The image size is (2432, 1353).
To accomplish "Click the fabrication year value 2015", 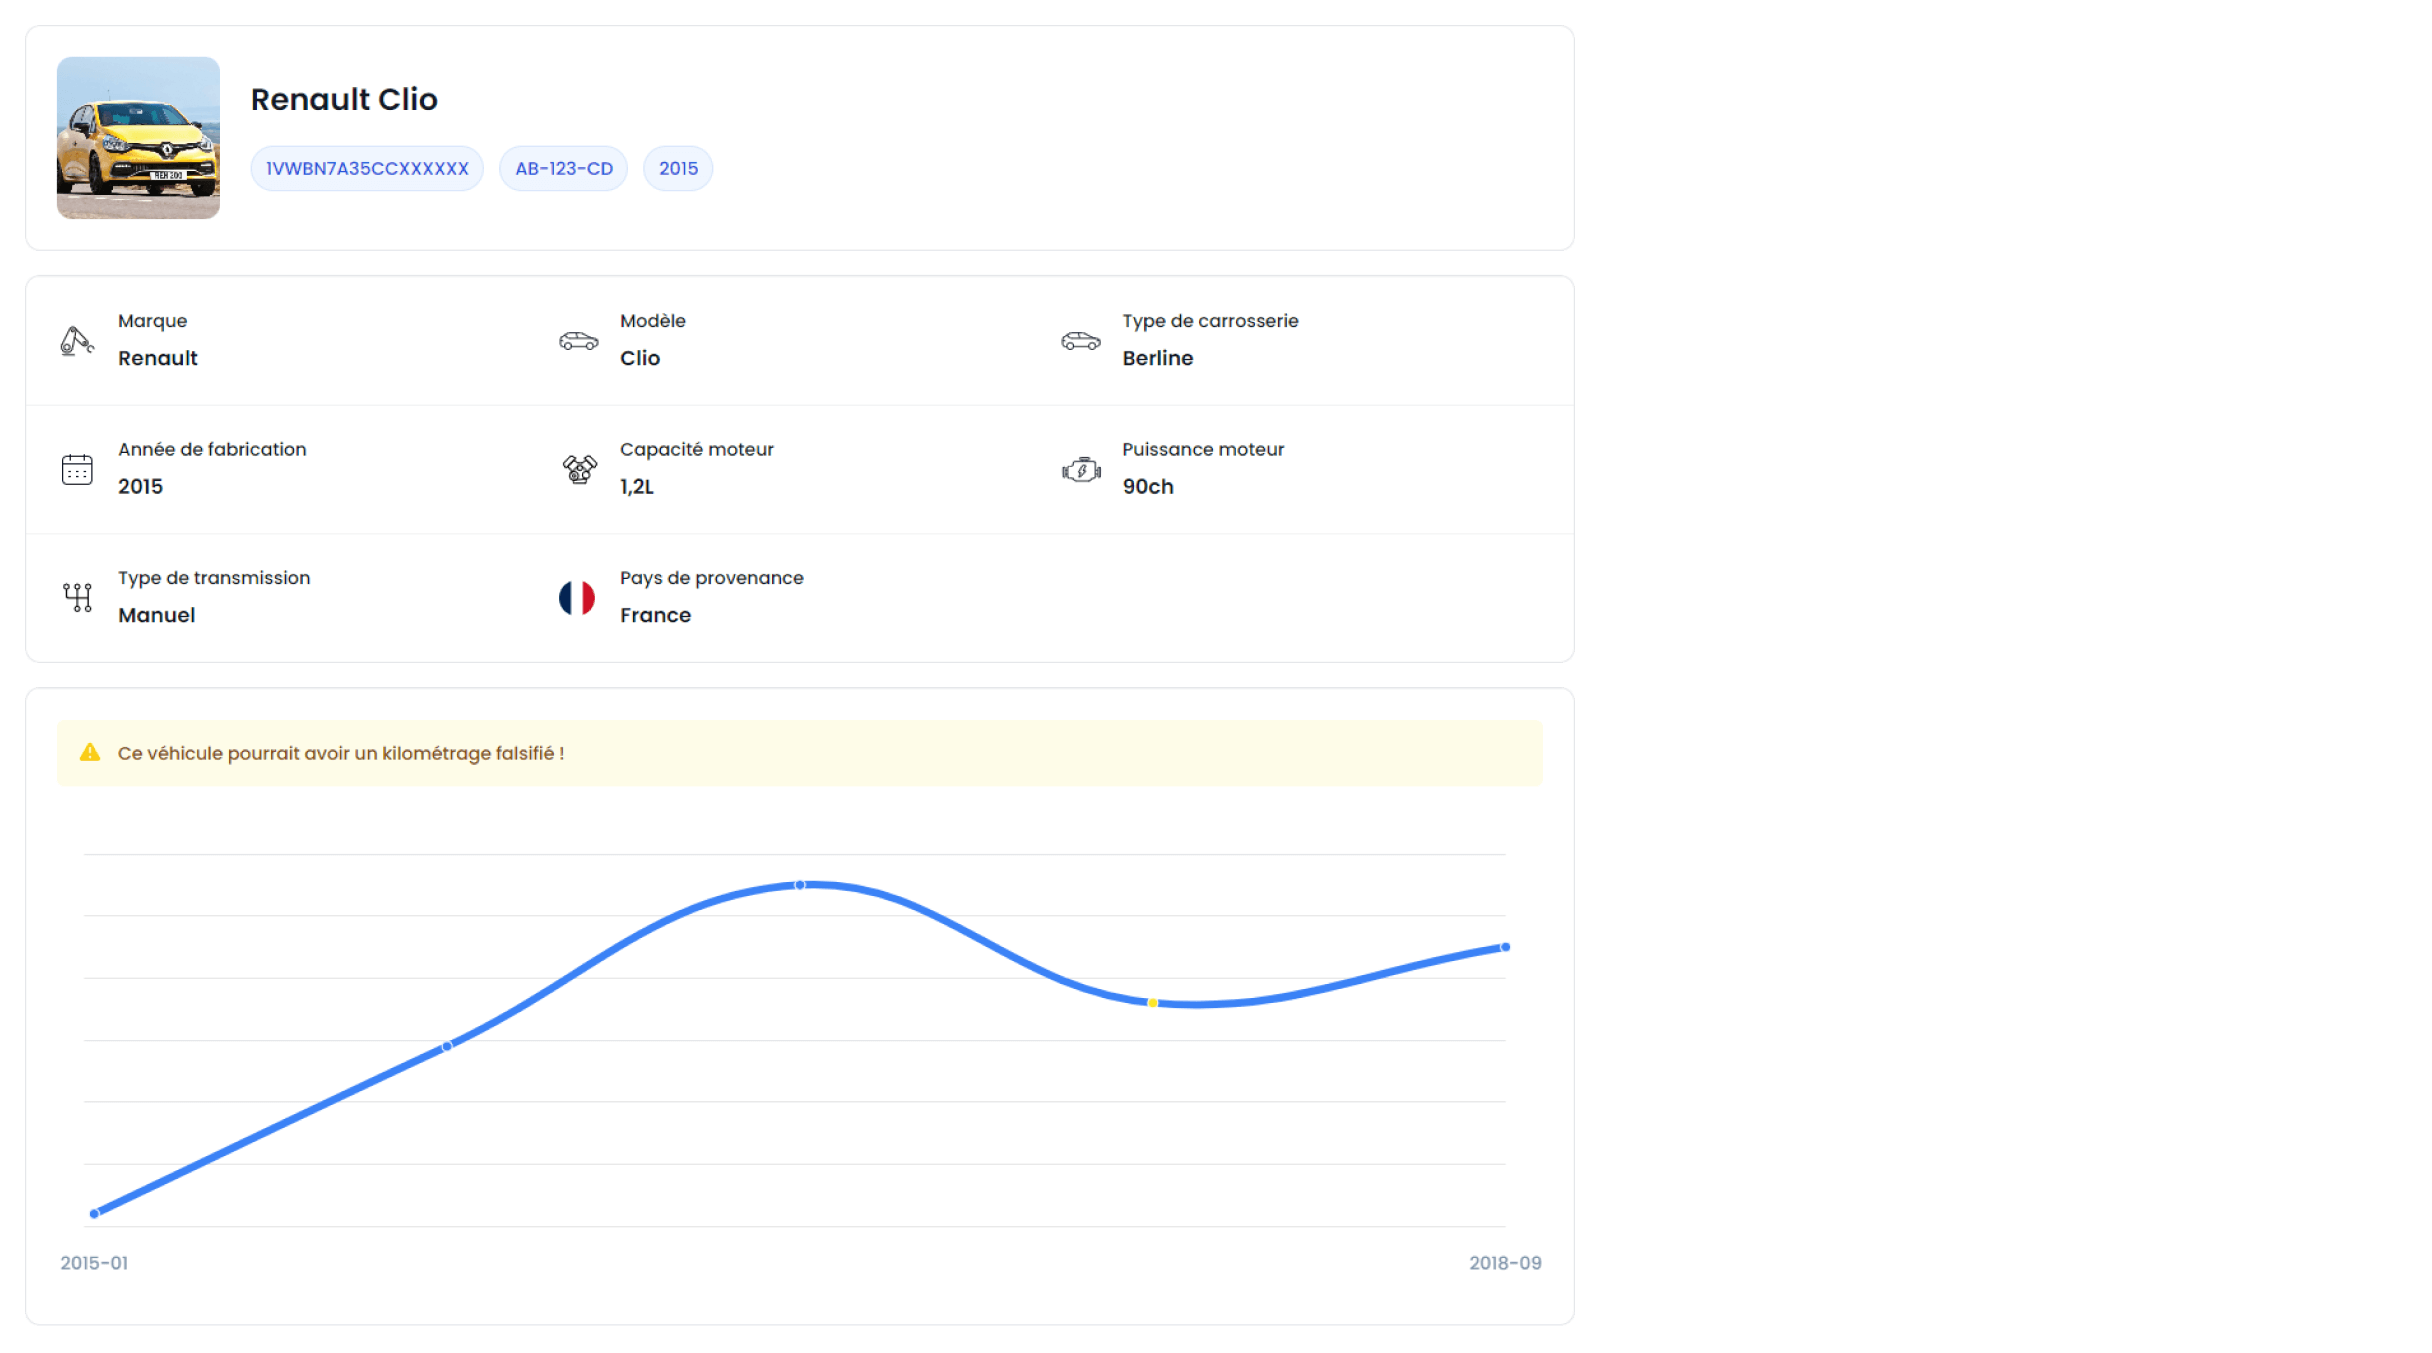I will click(140, 486).
